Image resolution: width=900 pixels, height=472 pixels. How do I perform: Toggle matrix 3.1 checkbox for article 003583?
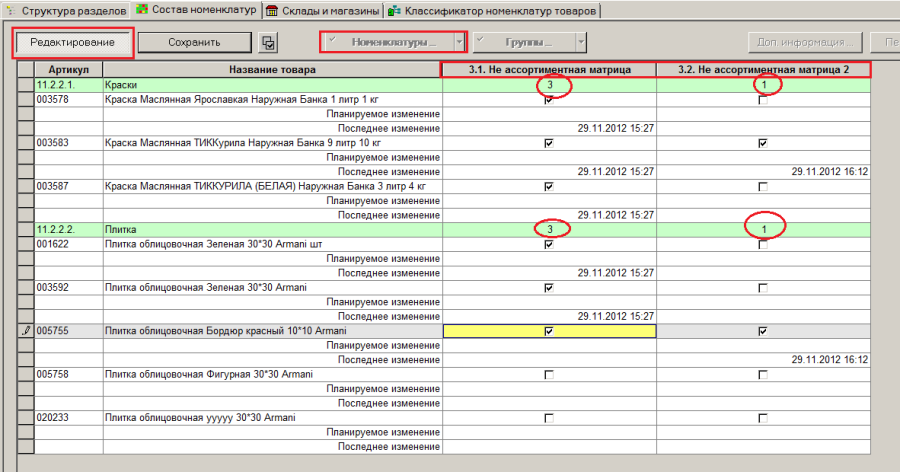click(549, 143)
